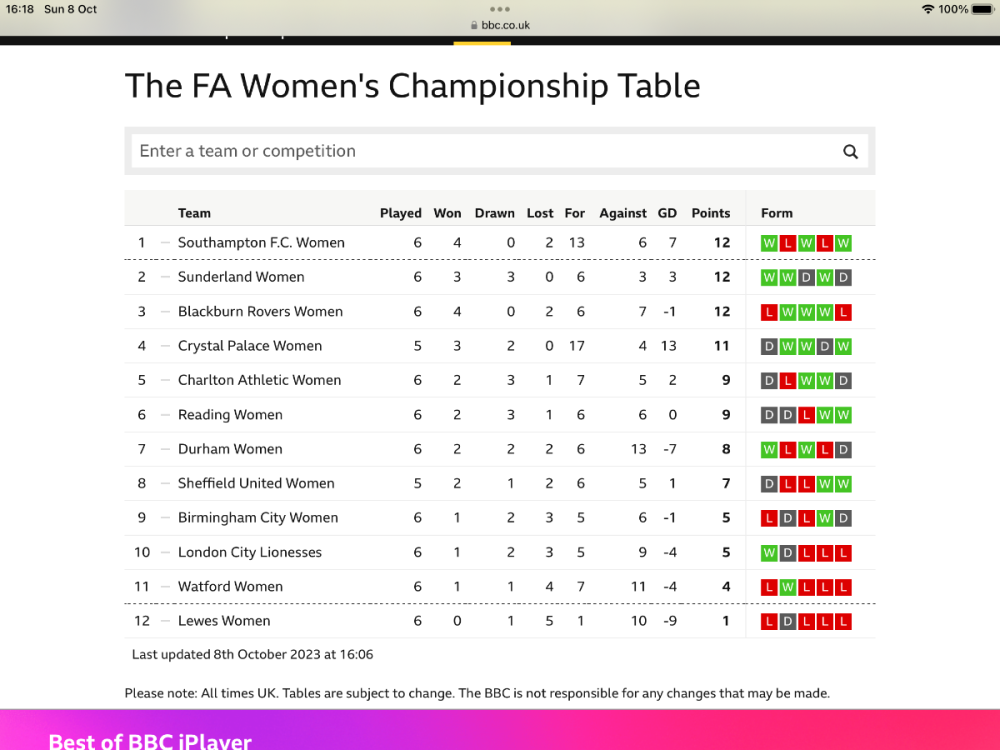This screenshot has width=1000, height=750.
Task: Open Sheffield United Women team link
Action: coord(256,483)
